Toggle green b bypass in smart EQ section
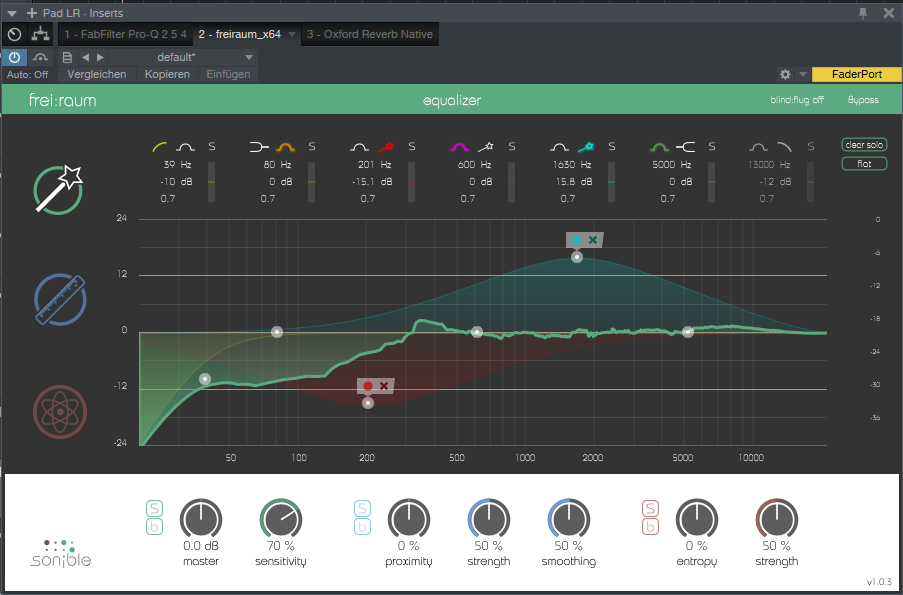Screen dimensions: 903x595 click(154, 526)
